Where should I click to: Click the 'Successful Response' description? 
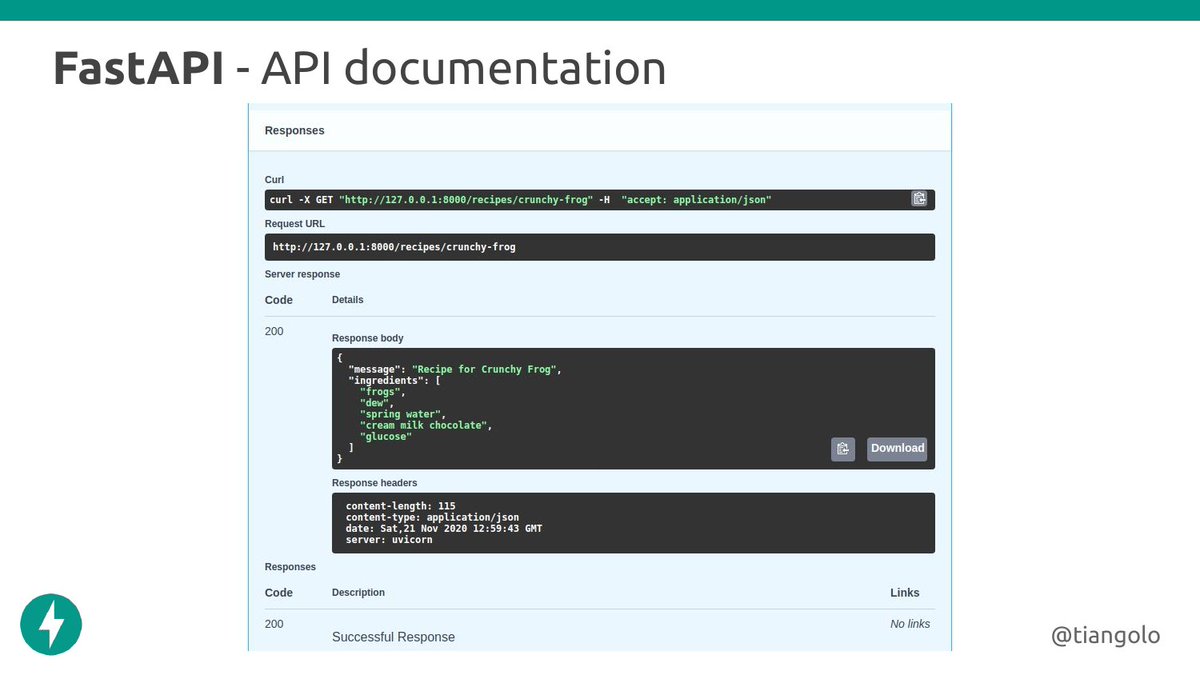(393, 637)
